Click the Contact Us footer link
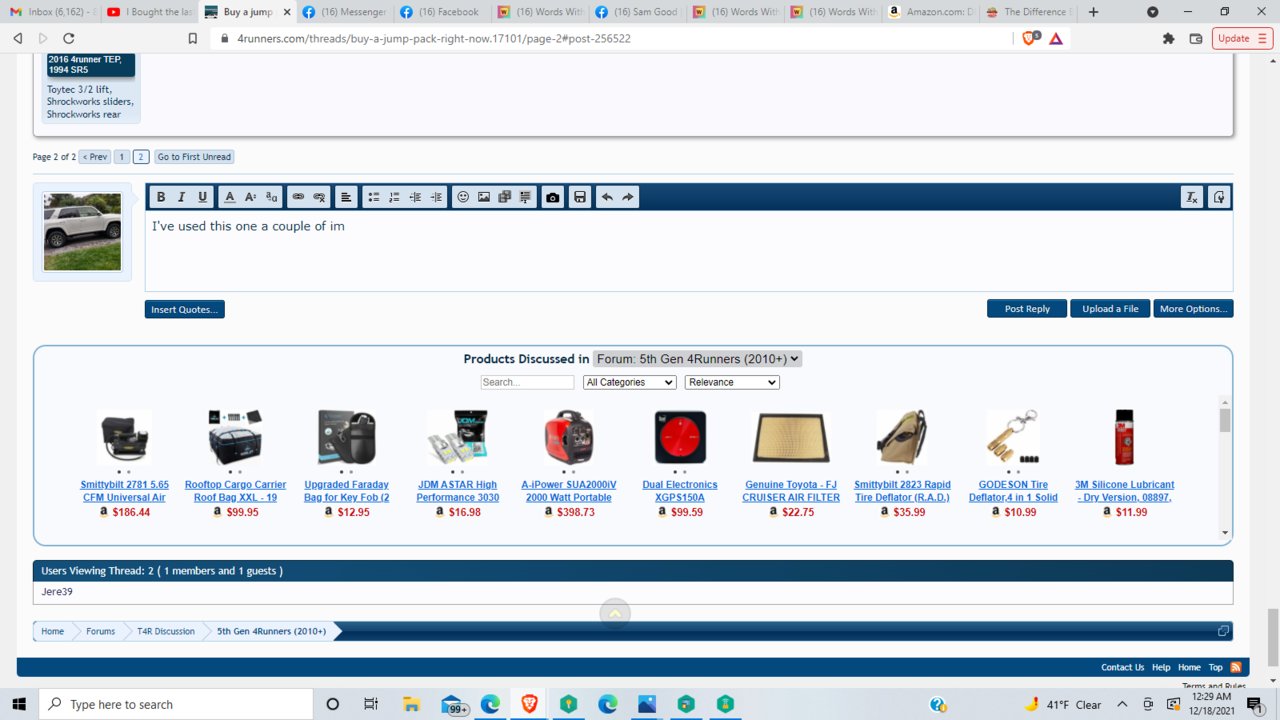 point(1122,667)
